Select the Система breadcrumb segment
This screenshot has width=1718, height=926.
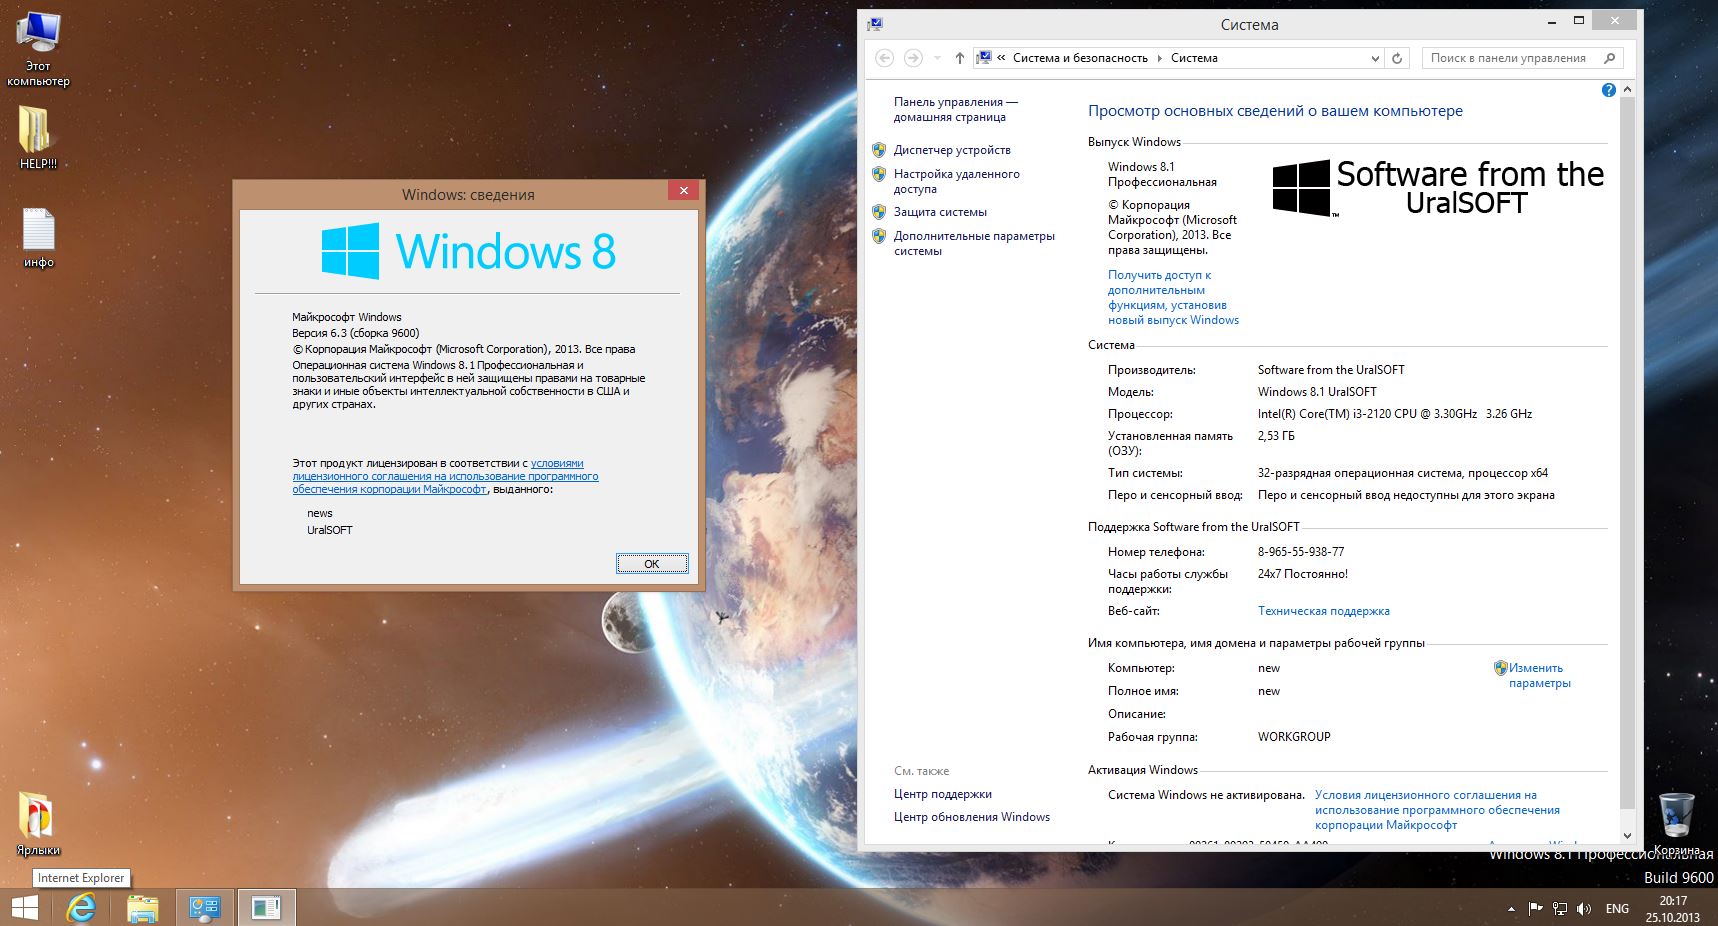point(1194,58)
